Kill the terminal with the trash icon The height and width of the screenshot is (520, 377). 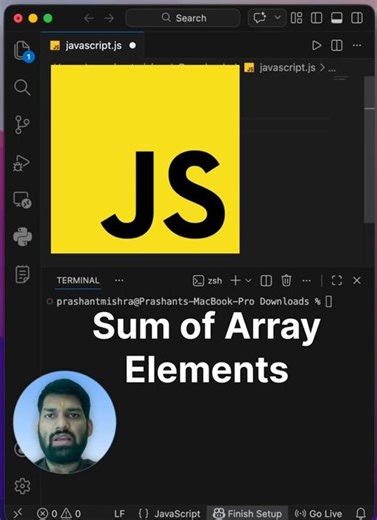pos(286,281)
